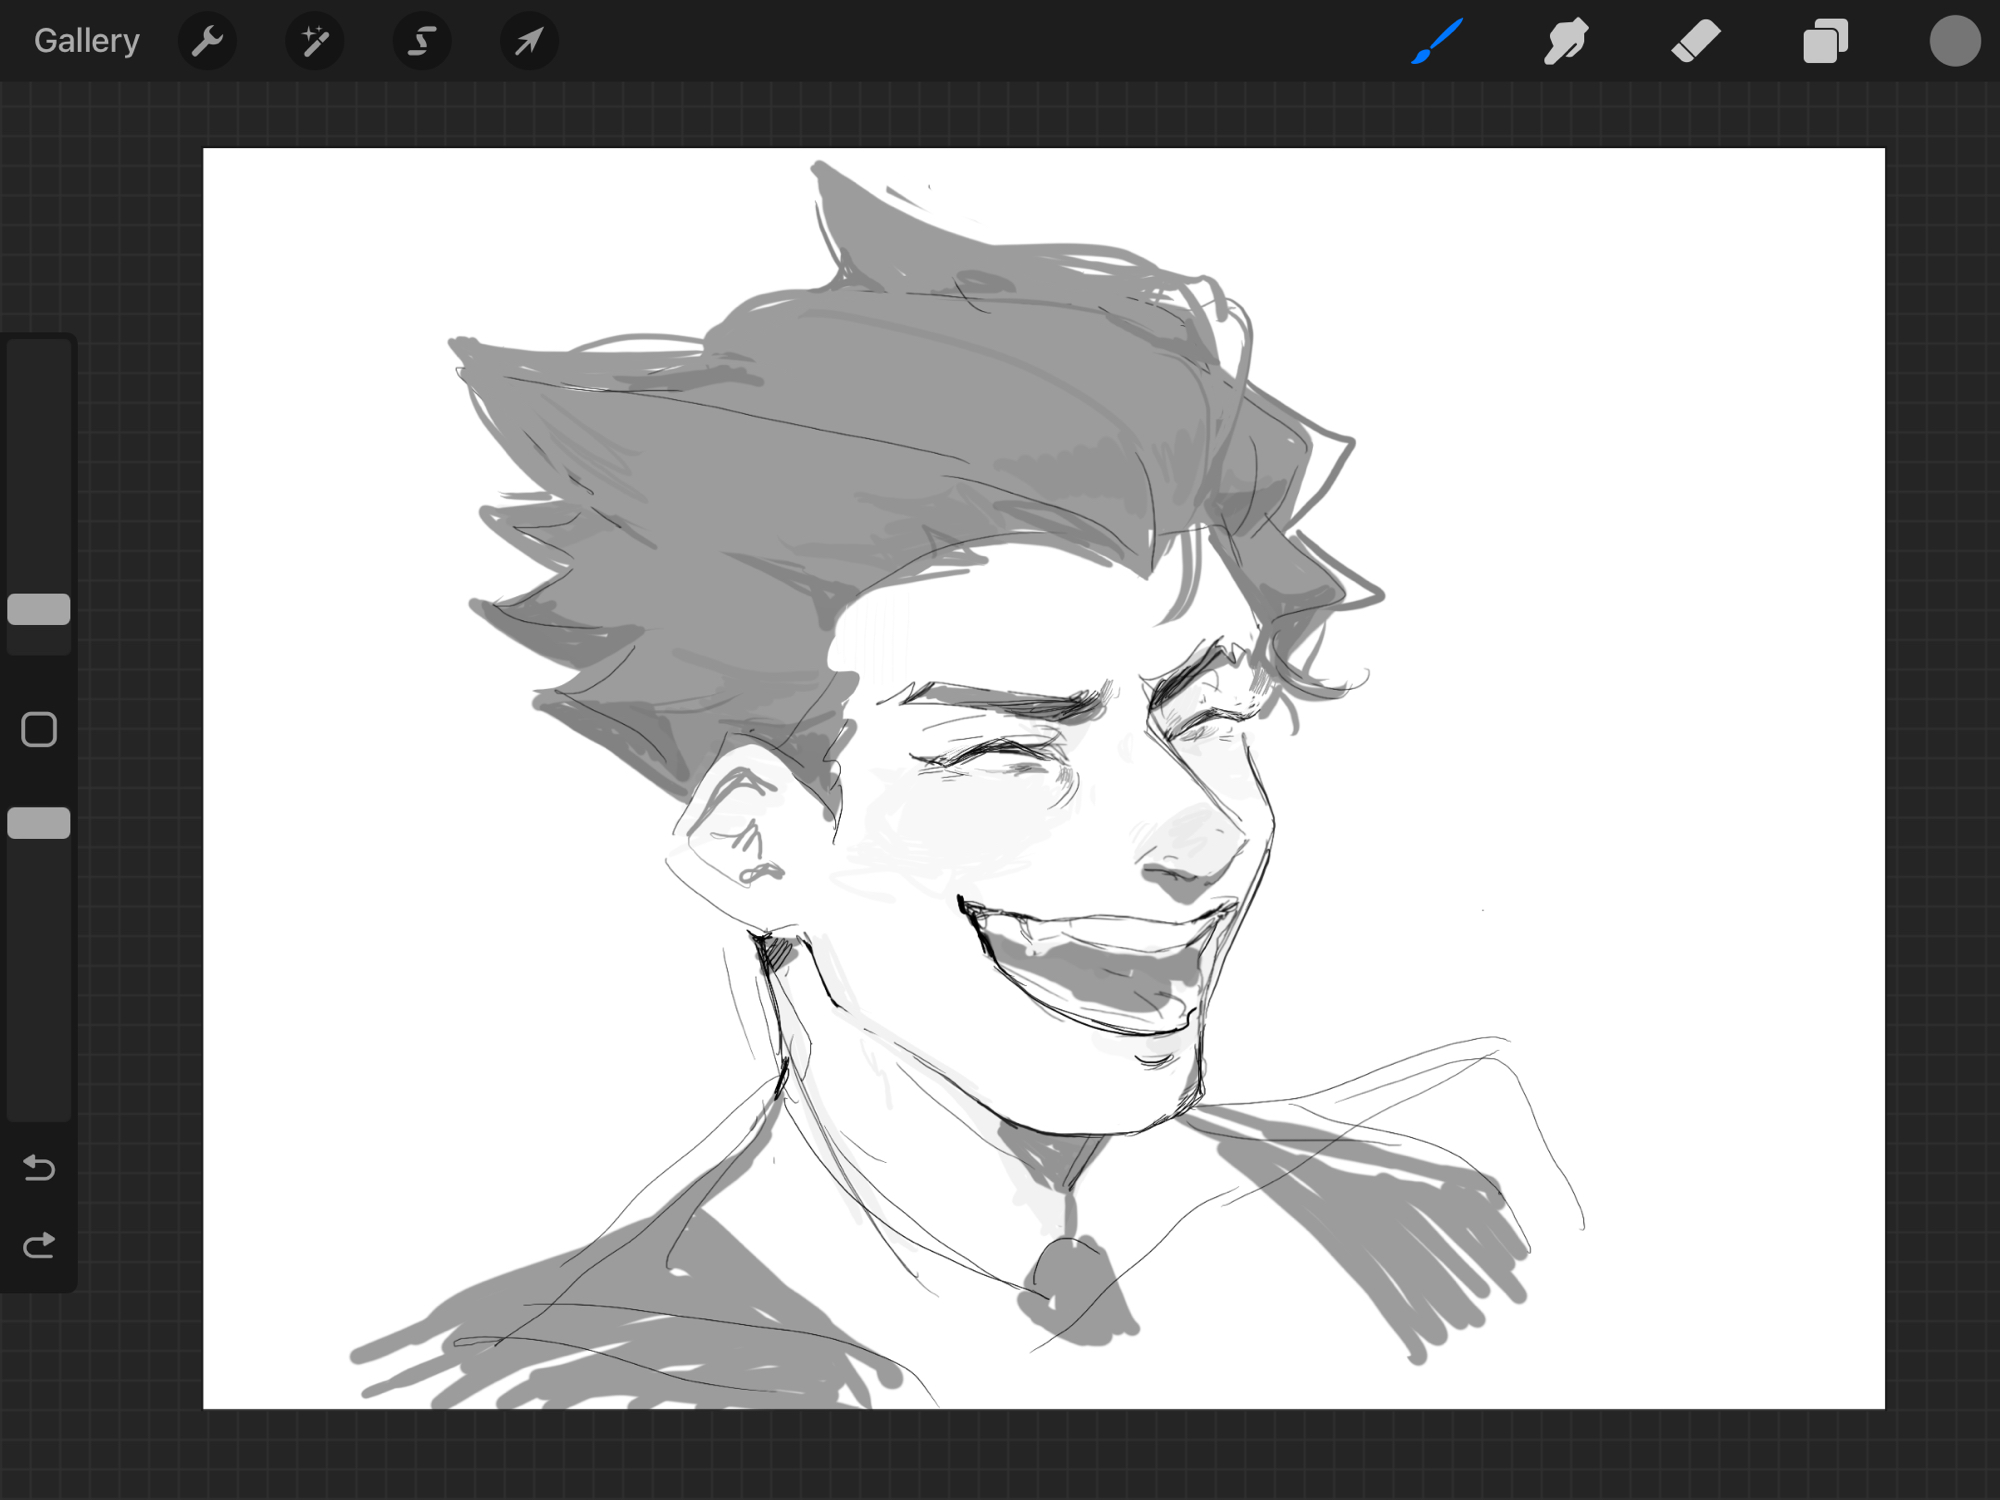Click the brush size slider handle

(39, 609)
